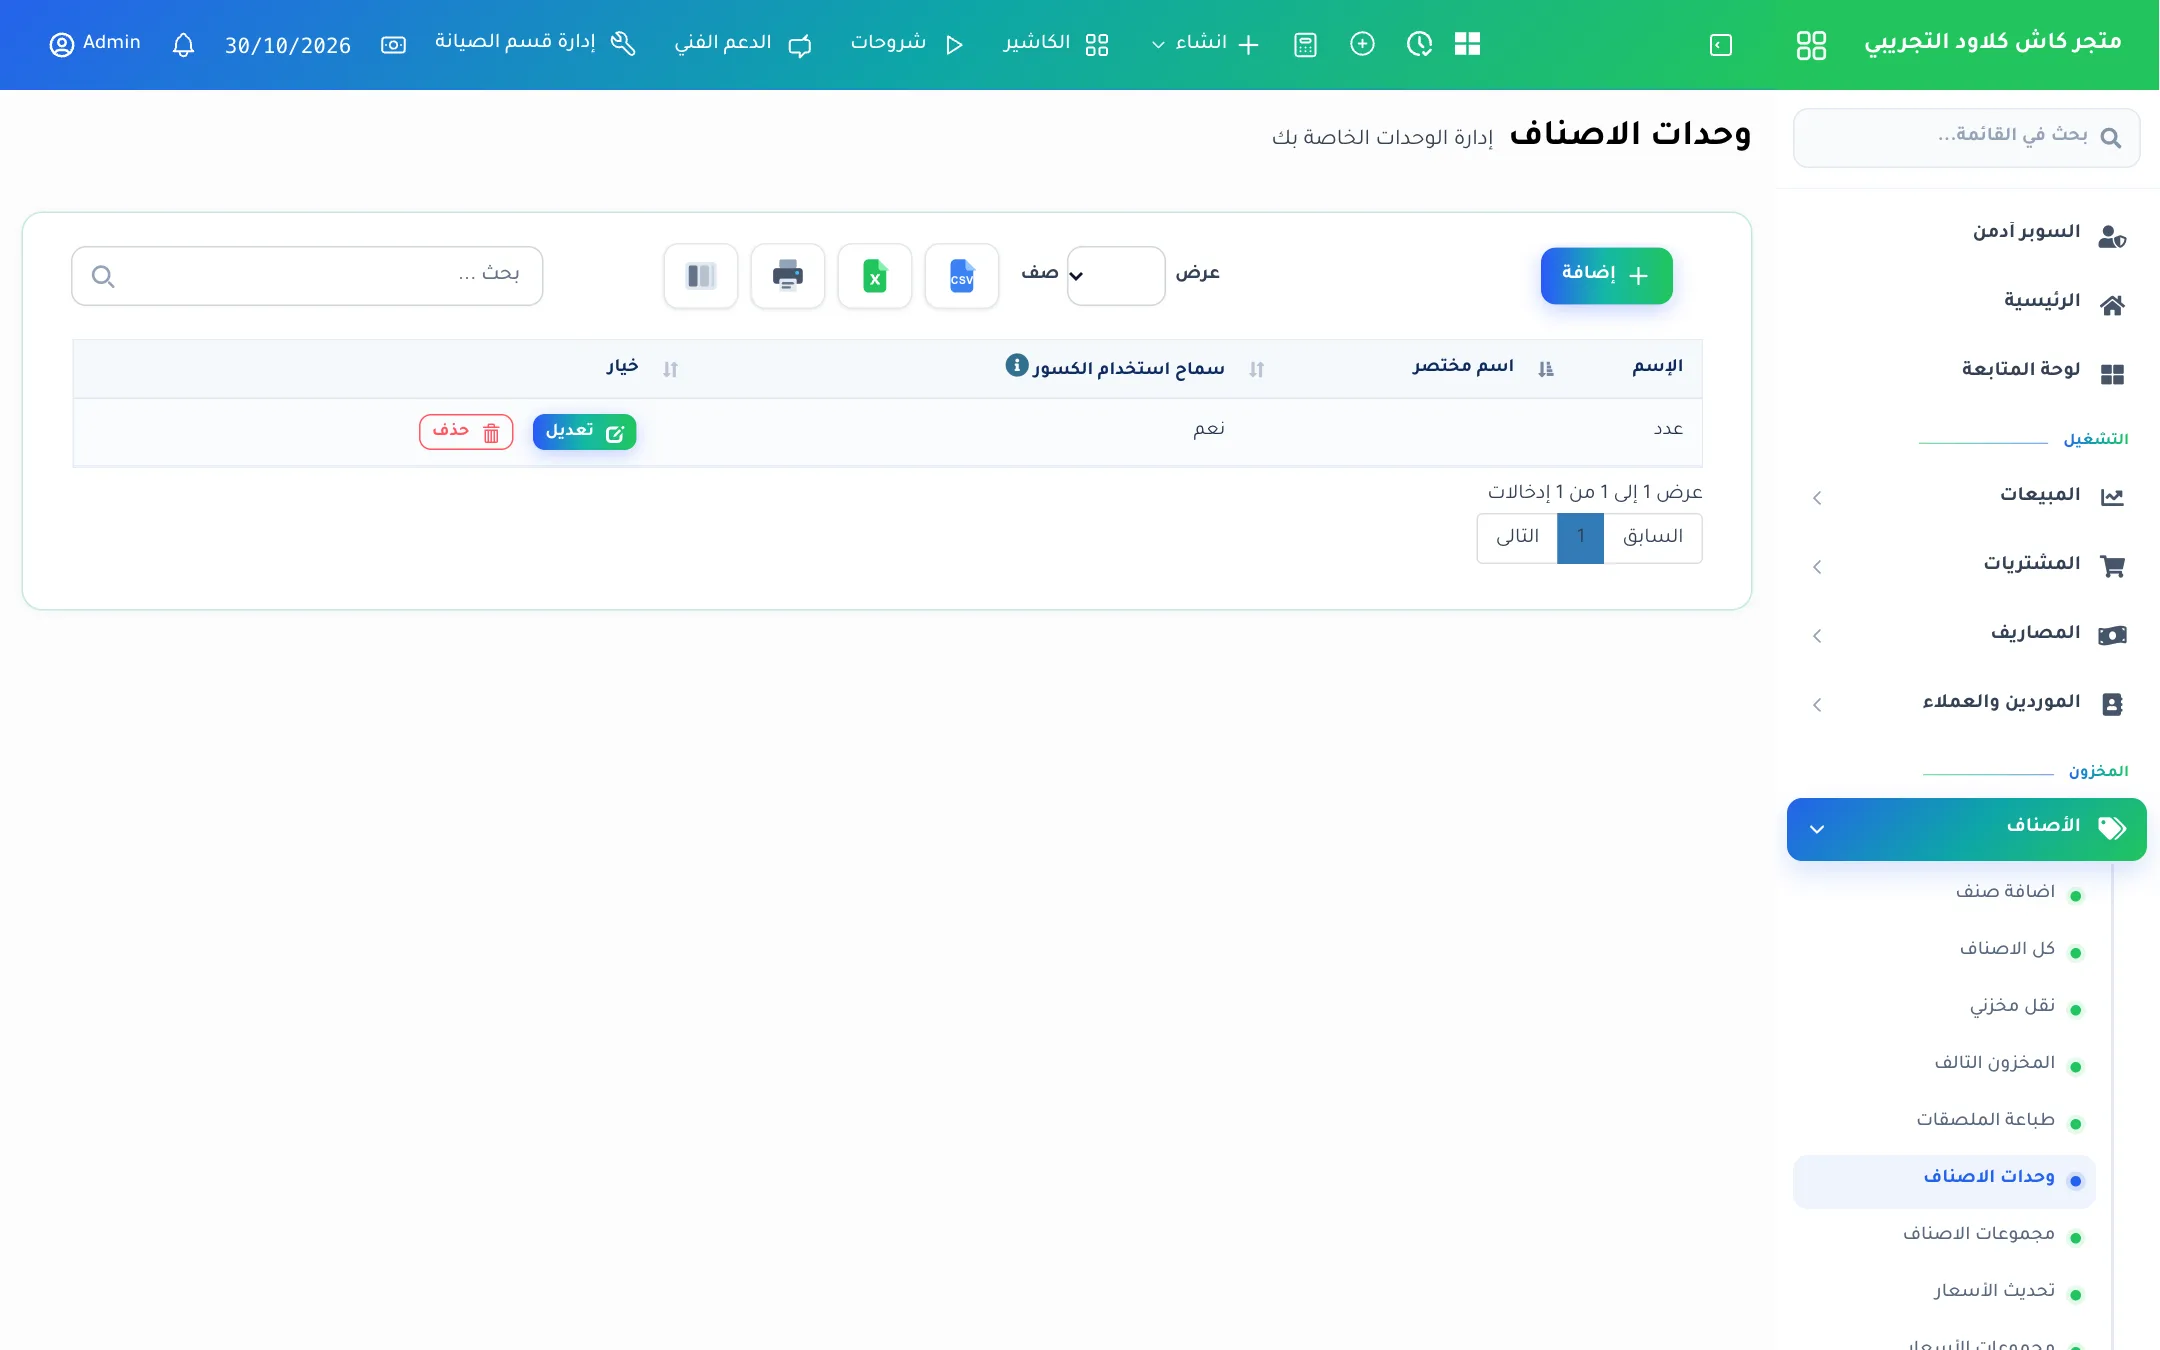Open الدعم الفني support menu
This screenshot has height=1350, width=2160.
point(743,44)
